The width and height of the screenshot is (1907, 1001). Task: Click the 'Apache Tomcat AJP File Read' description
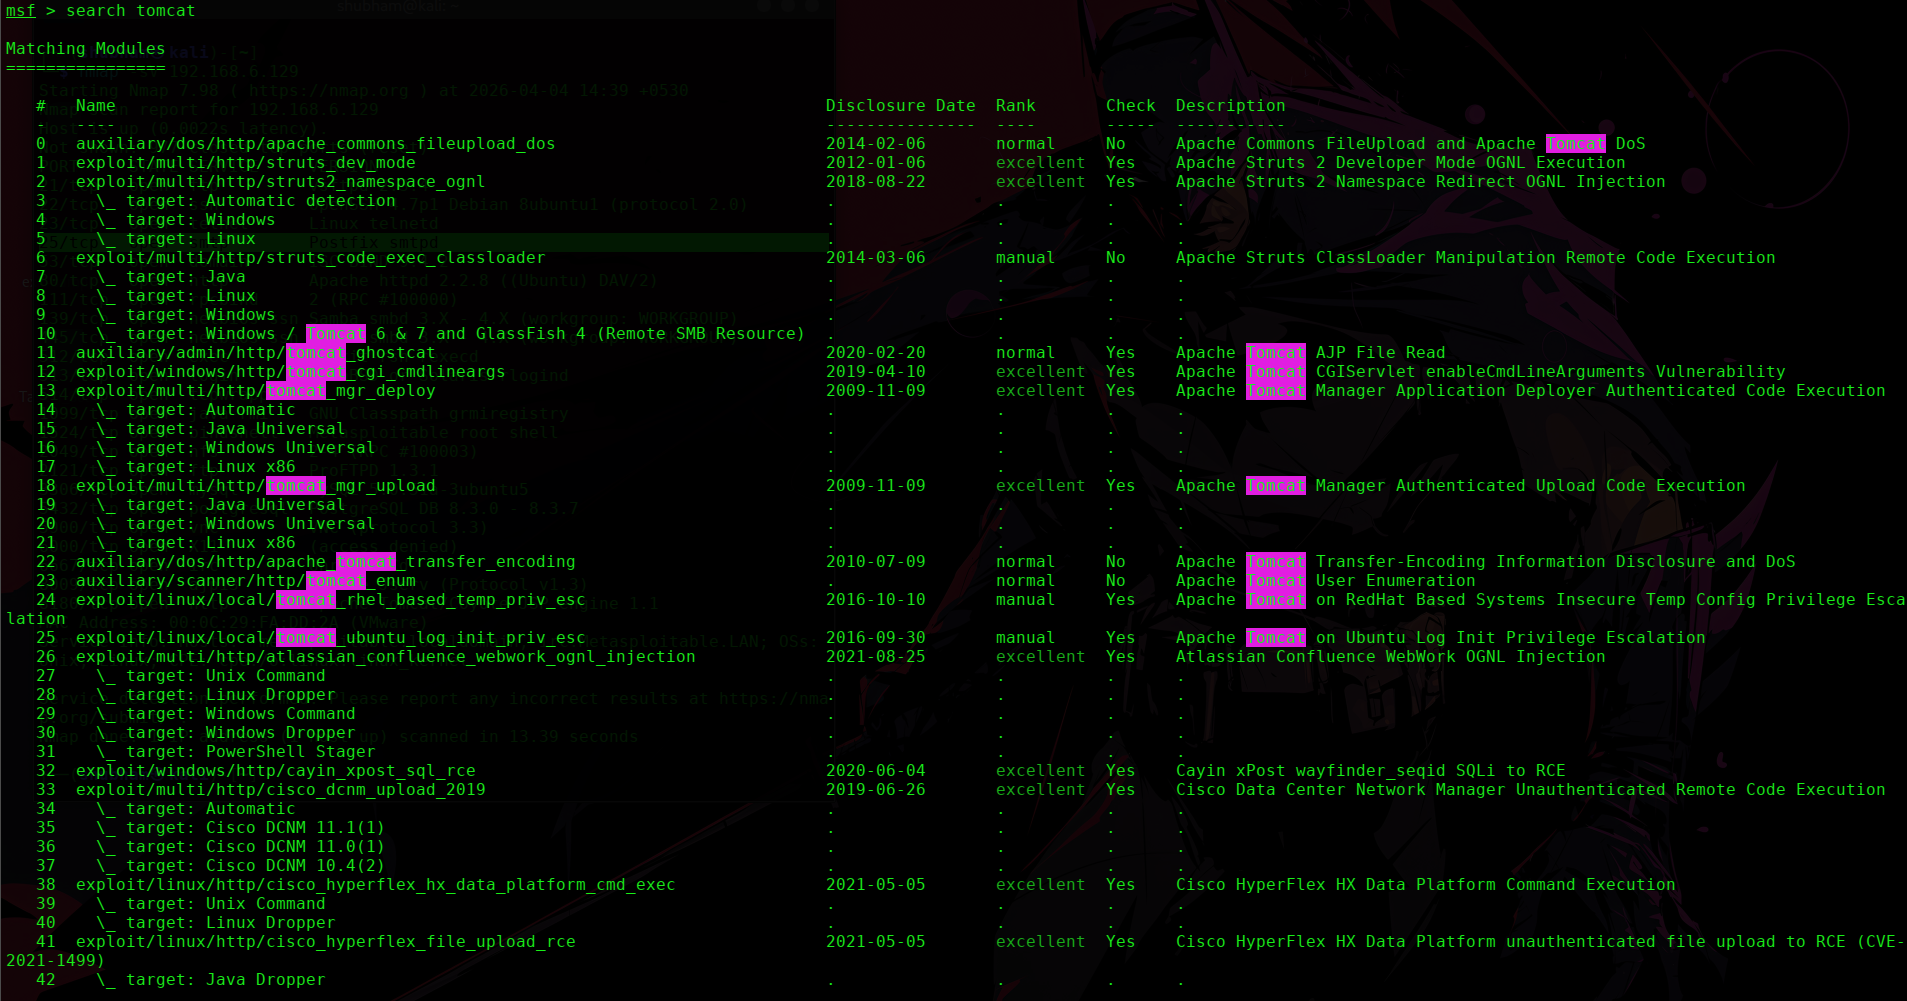[x=1310, y=353]
